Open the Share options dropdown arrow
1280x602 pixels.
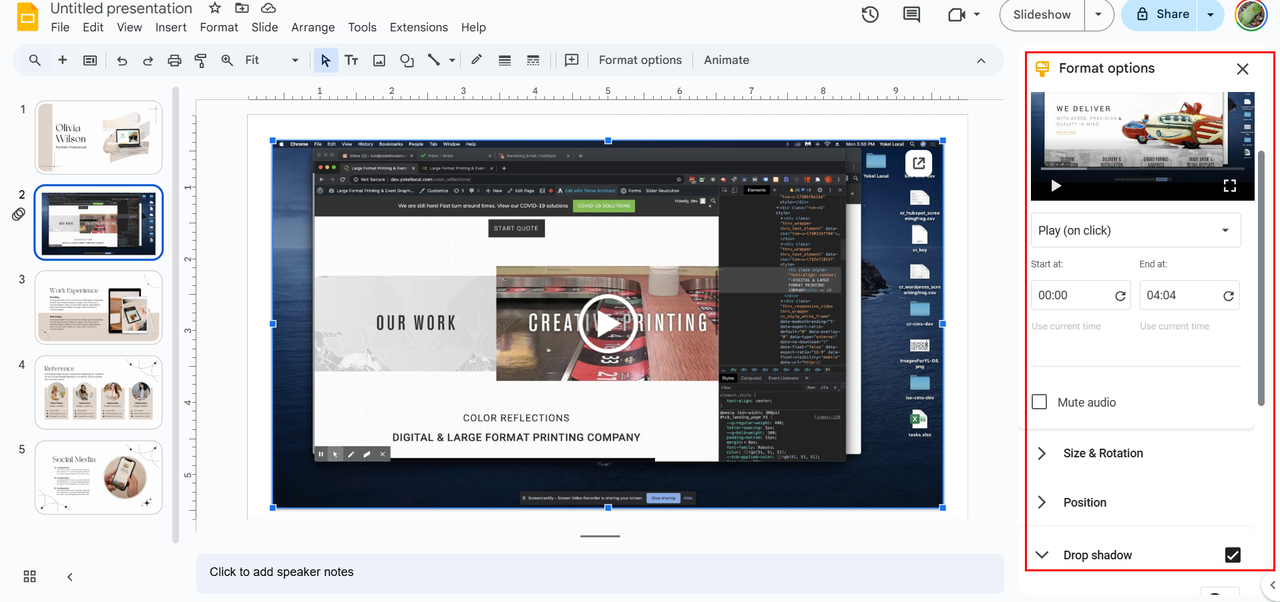coord(1211,15)
